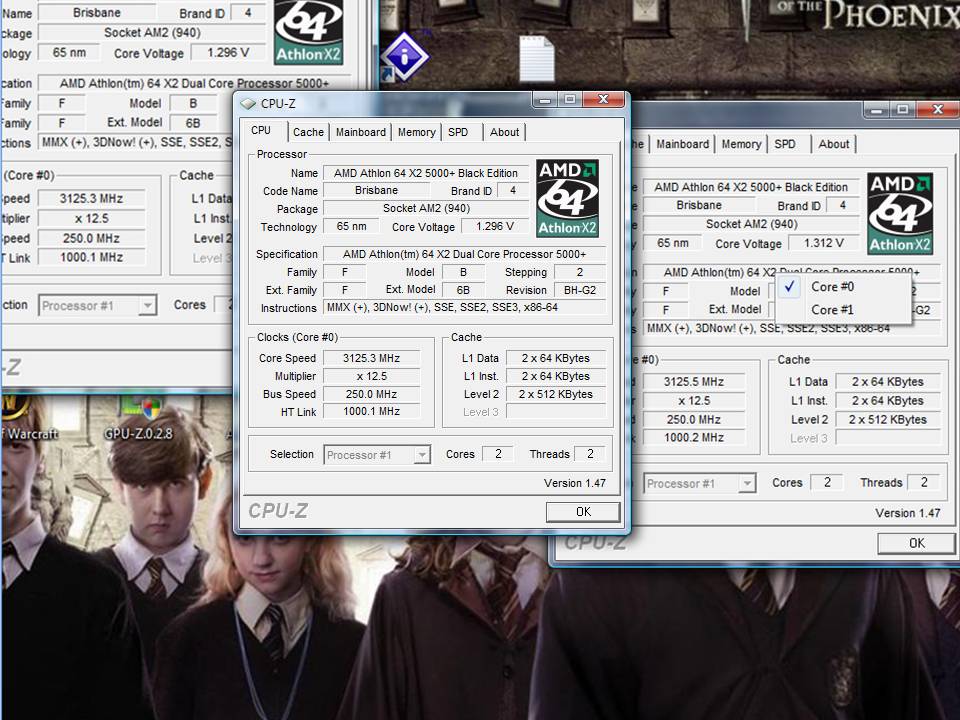This screenshot has width=960, height=720.
Task: Click the Level 2 cache 2 x 512 KBytes in the front window
Action: click(x=556, y=394)
